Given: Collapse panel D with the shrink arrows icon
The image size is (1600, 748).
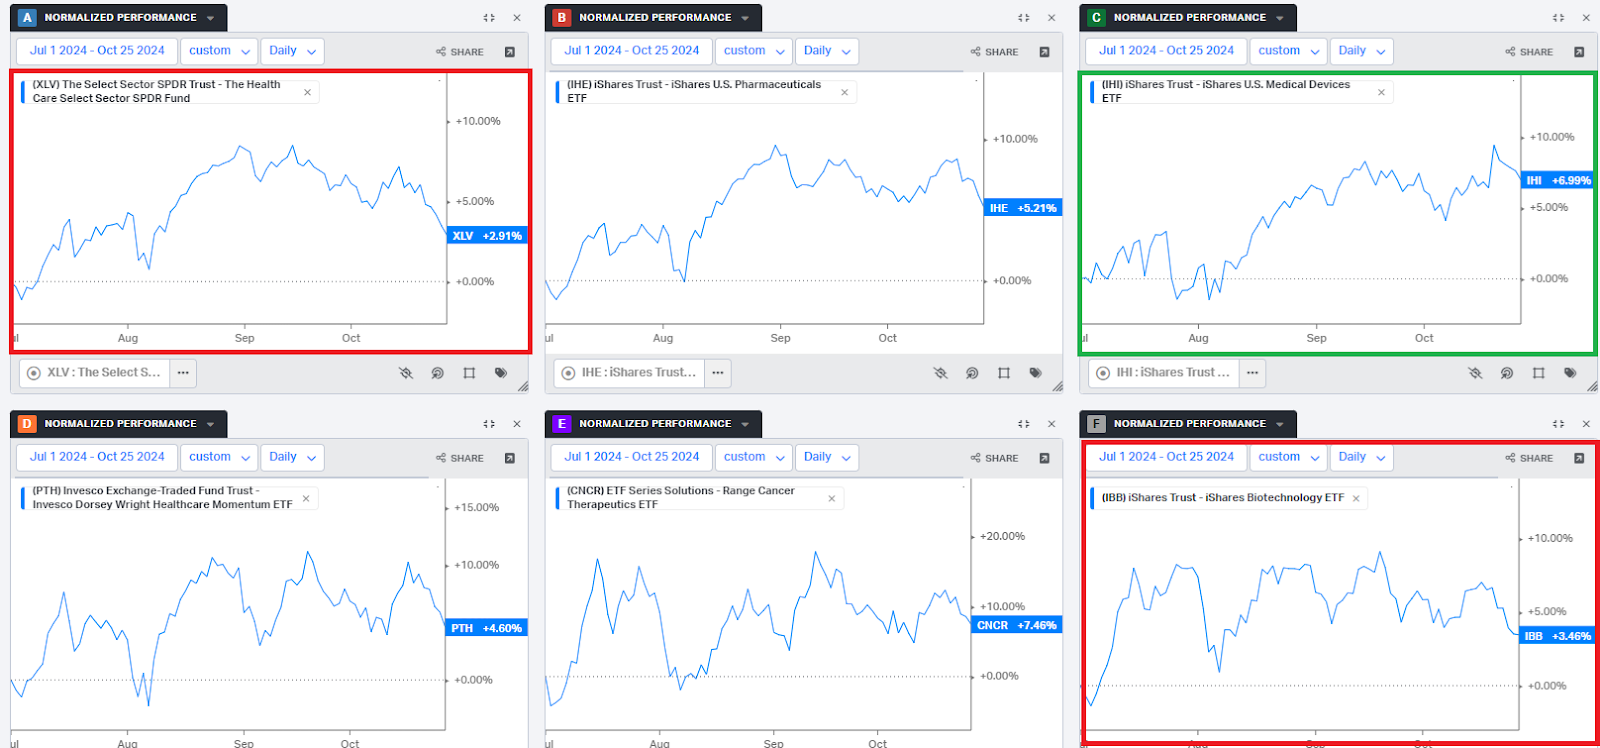Looking at the screenshot, I should [x=489, y=424].
